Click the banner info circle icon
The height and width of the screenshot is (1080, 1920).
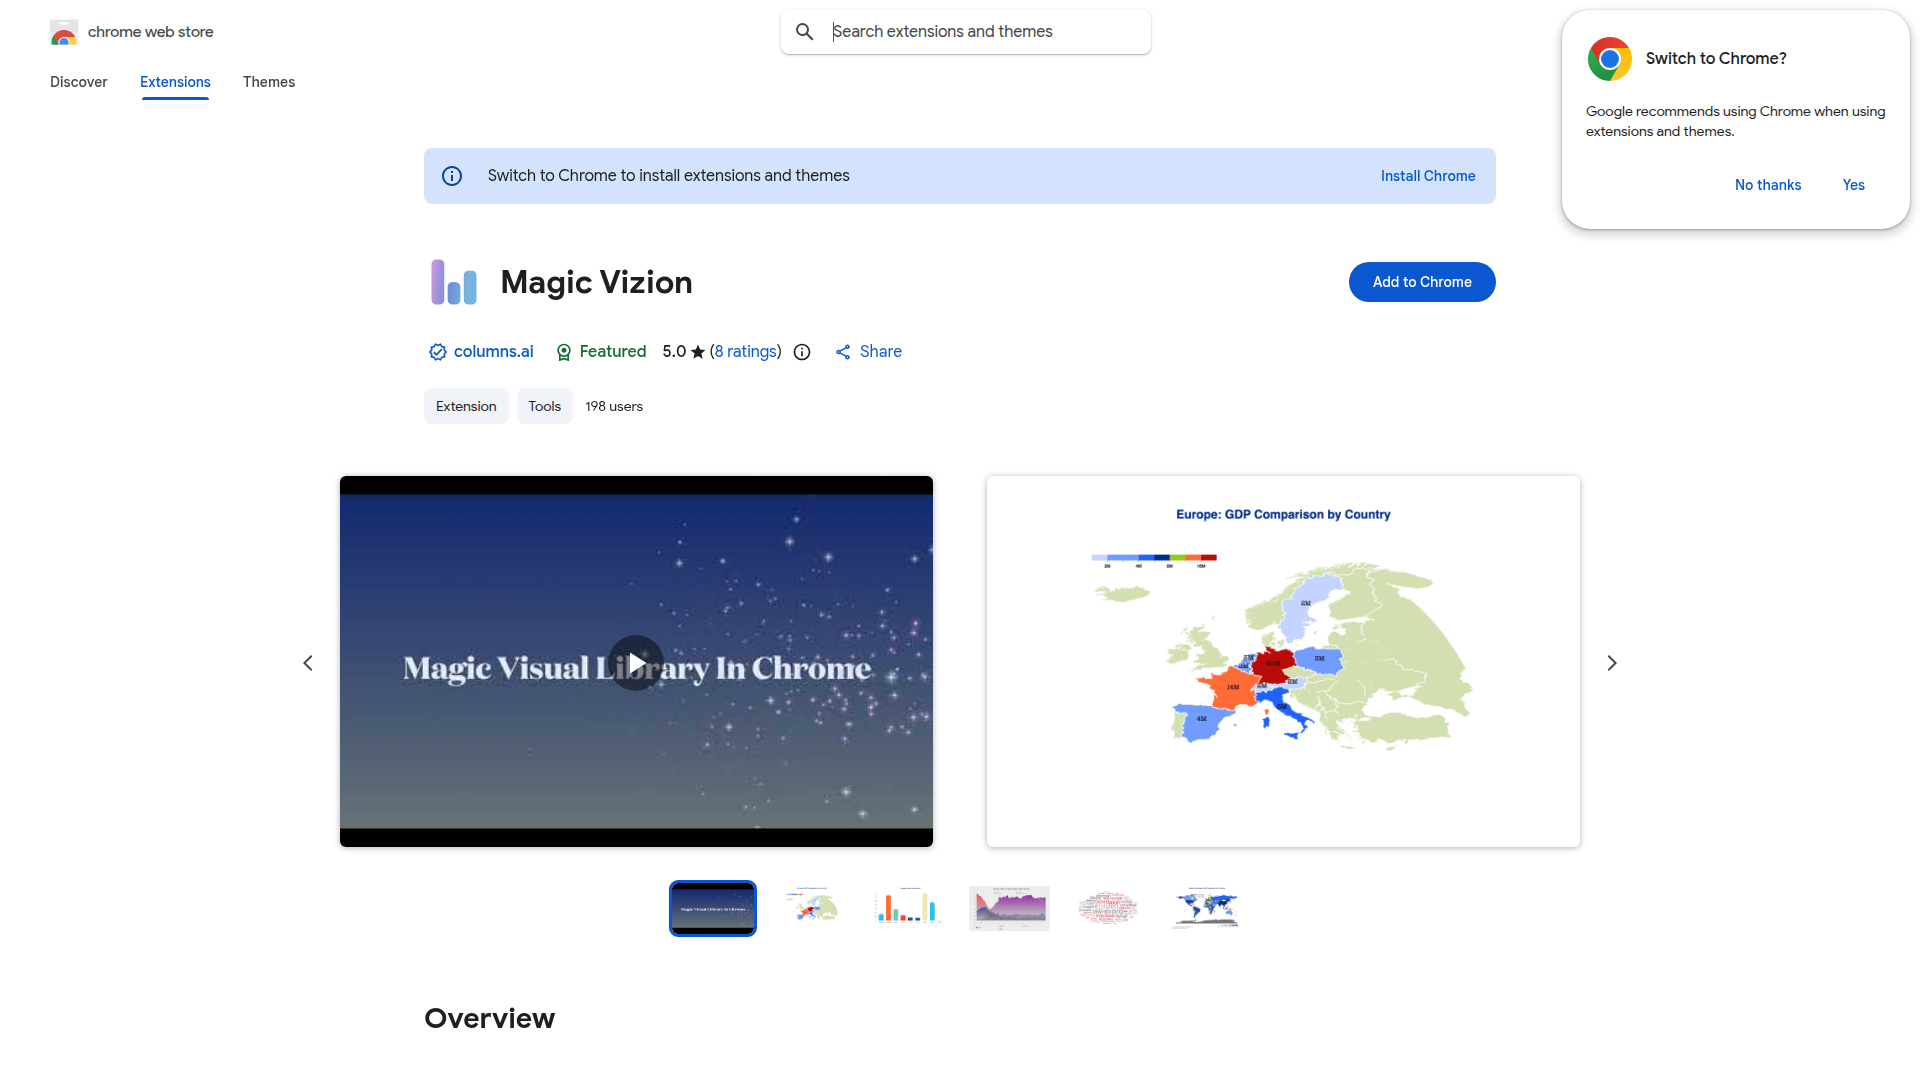tap(452, 176)
